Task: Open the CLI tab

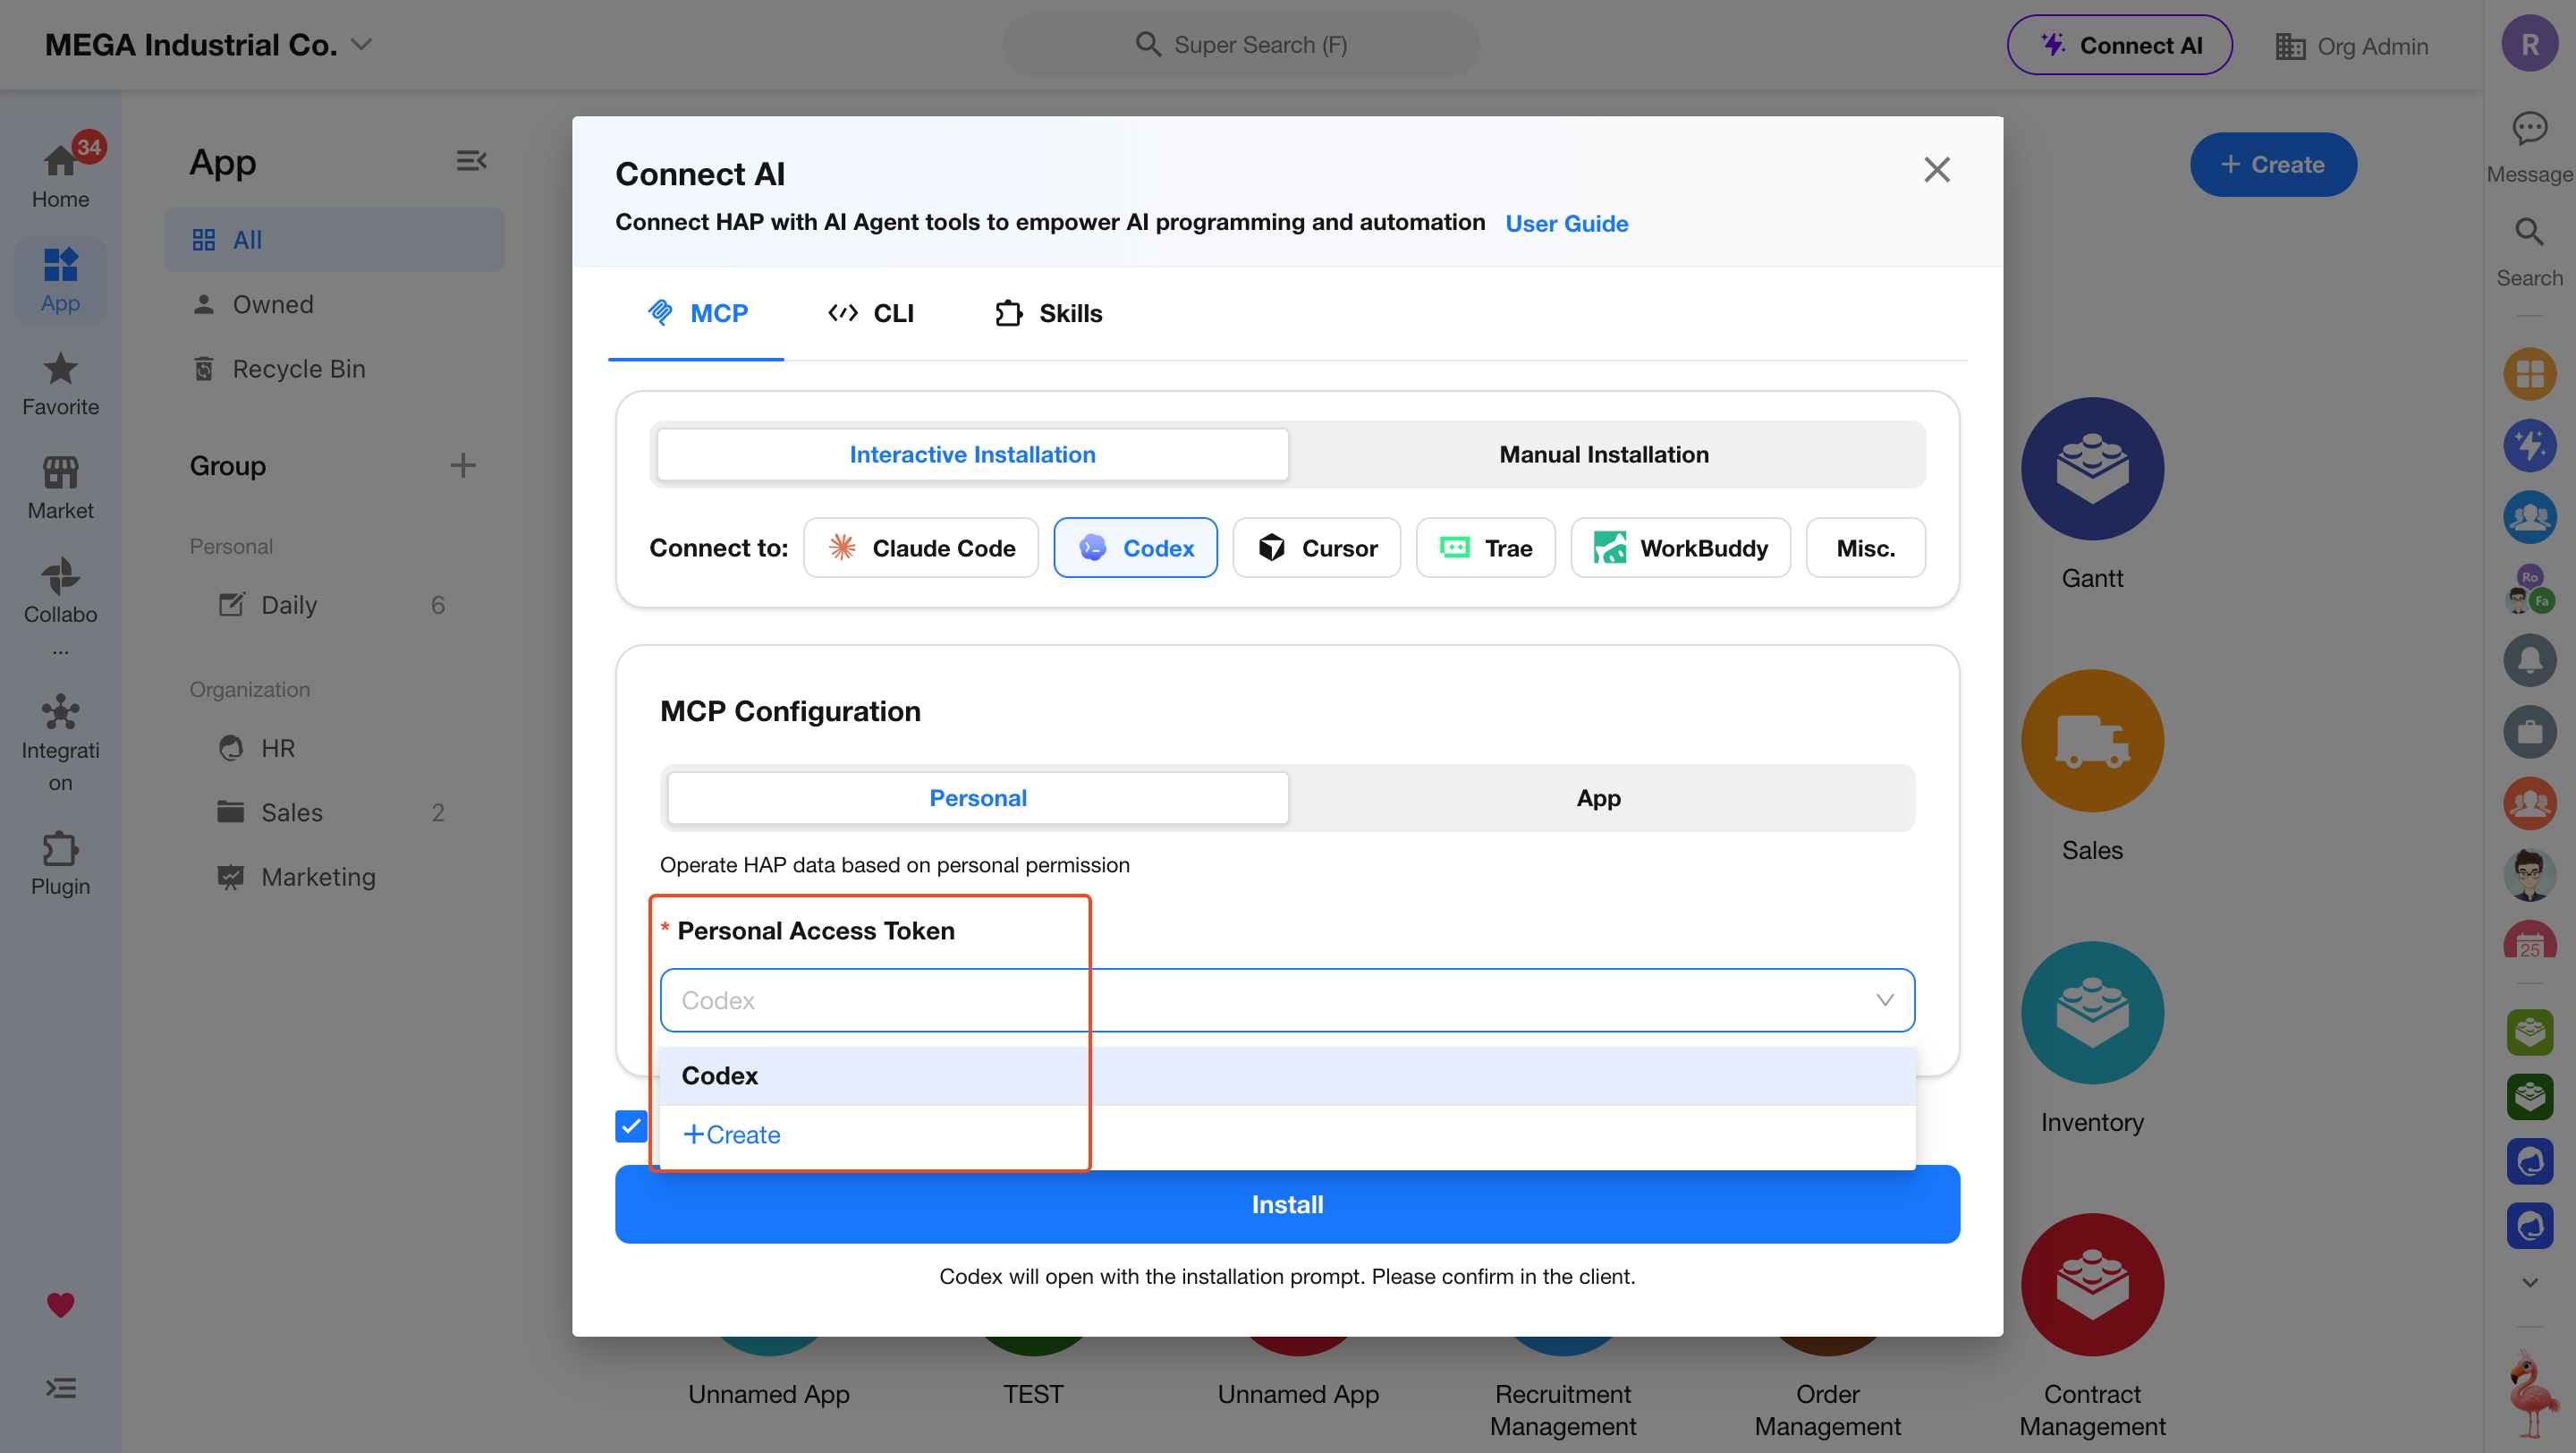Action: [x=870, y=313]
